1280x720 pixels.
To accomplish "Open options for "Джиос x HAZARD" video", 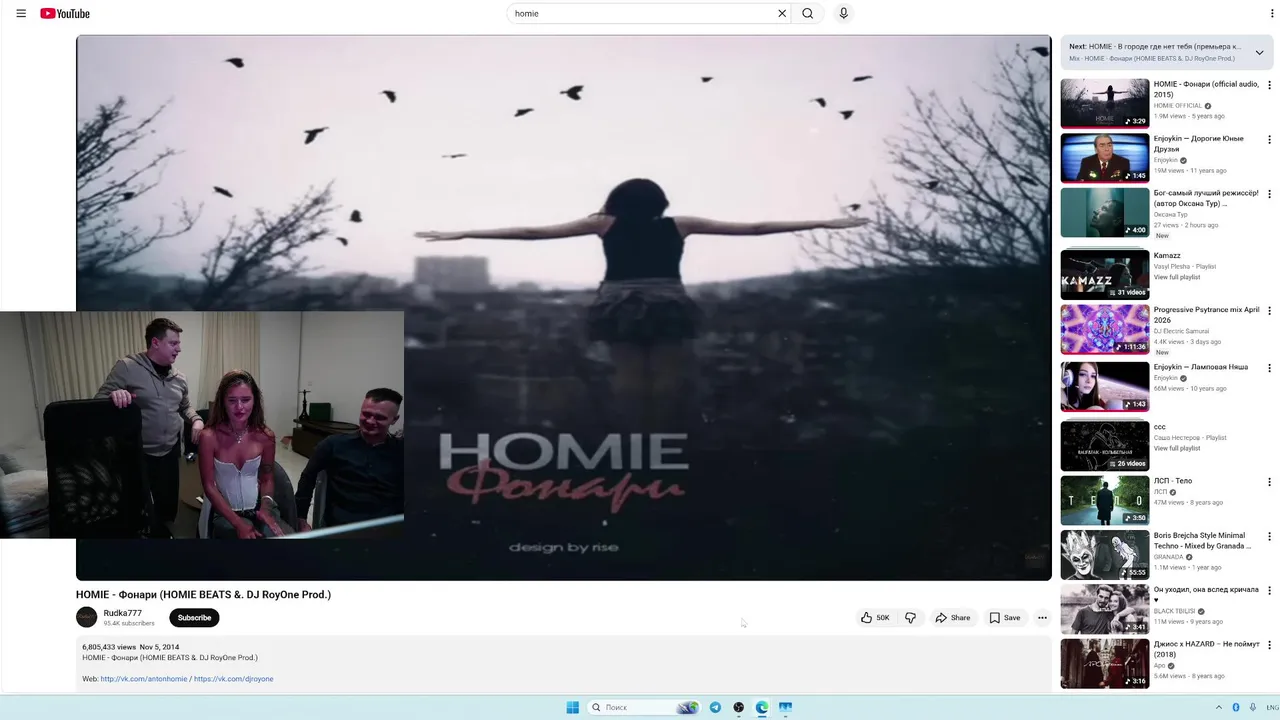I will pos(1270,645).
